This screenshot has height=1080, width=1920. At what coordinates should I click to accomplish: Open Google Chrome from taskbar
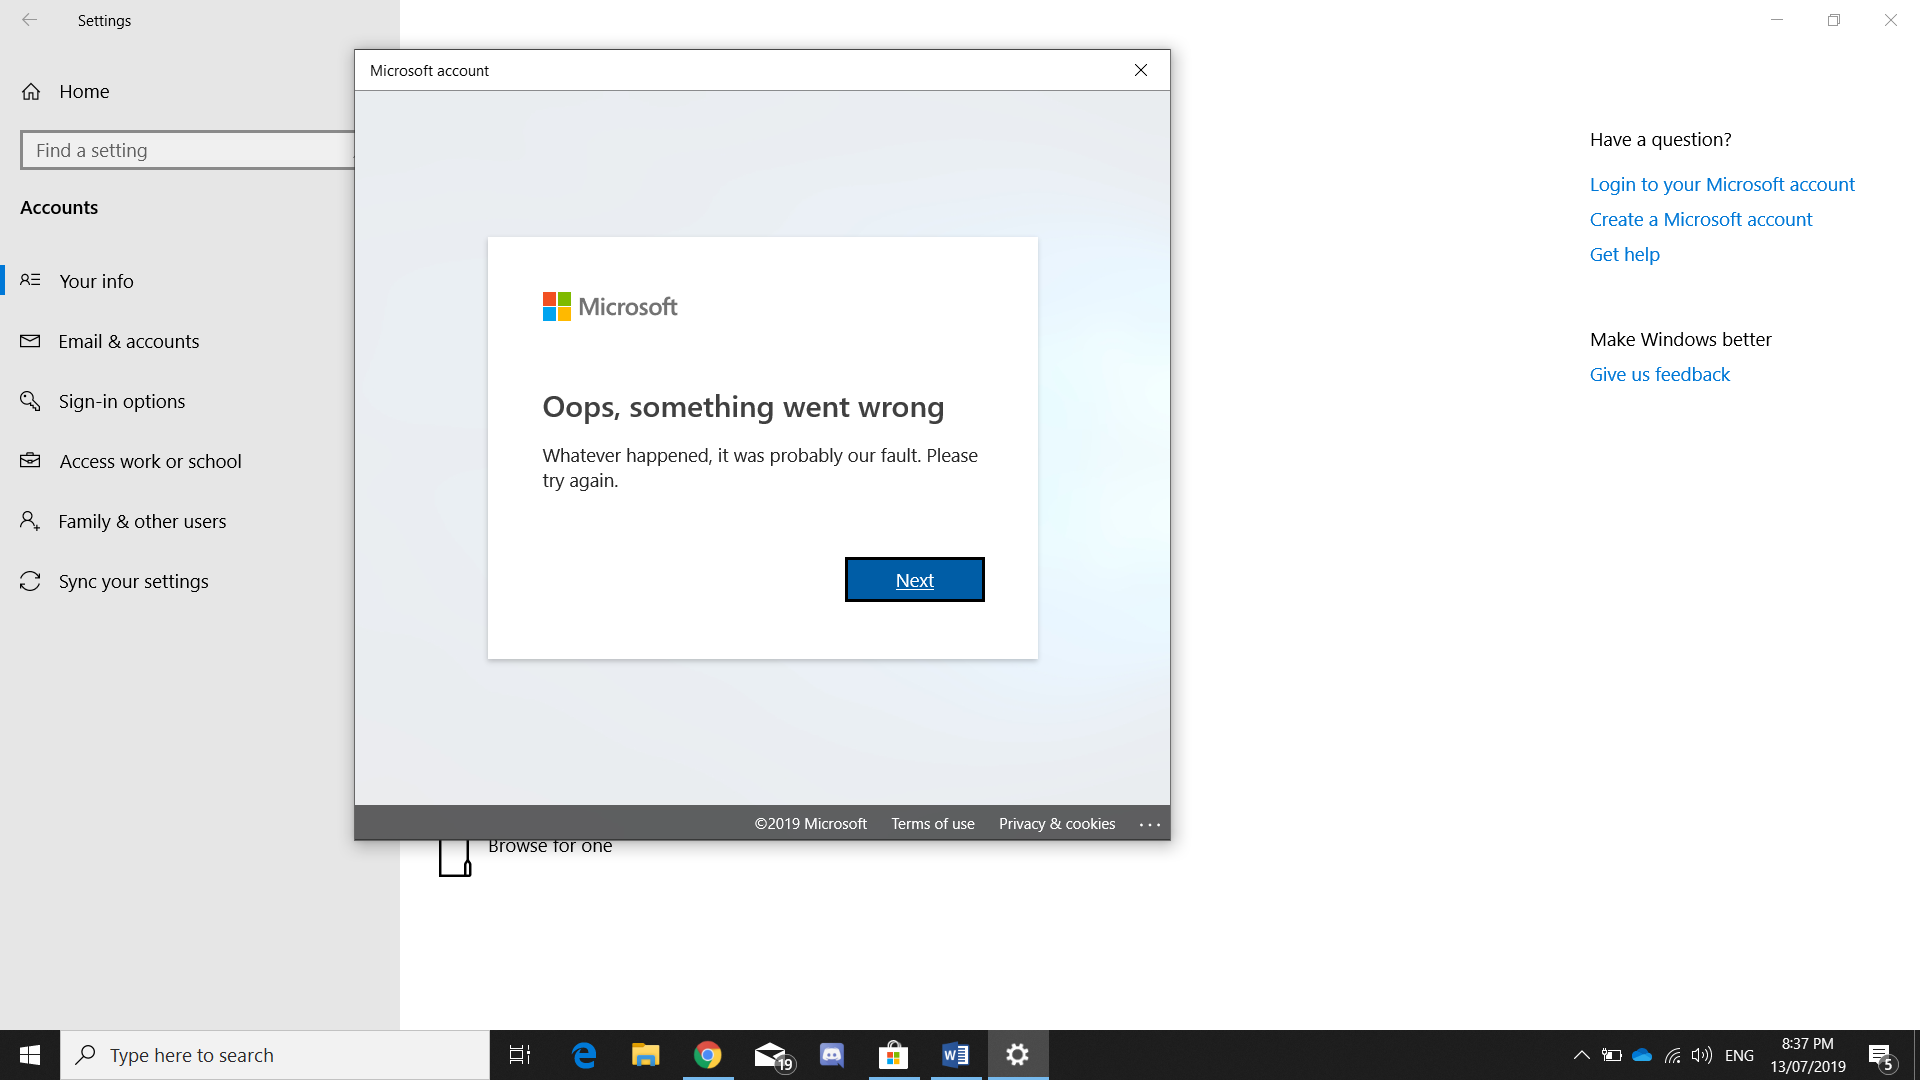[x=708, y=1055]
